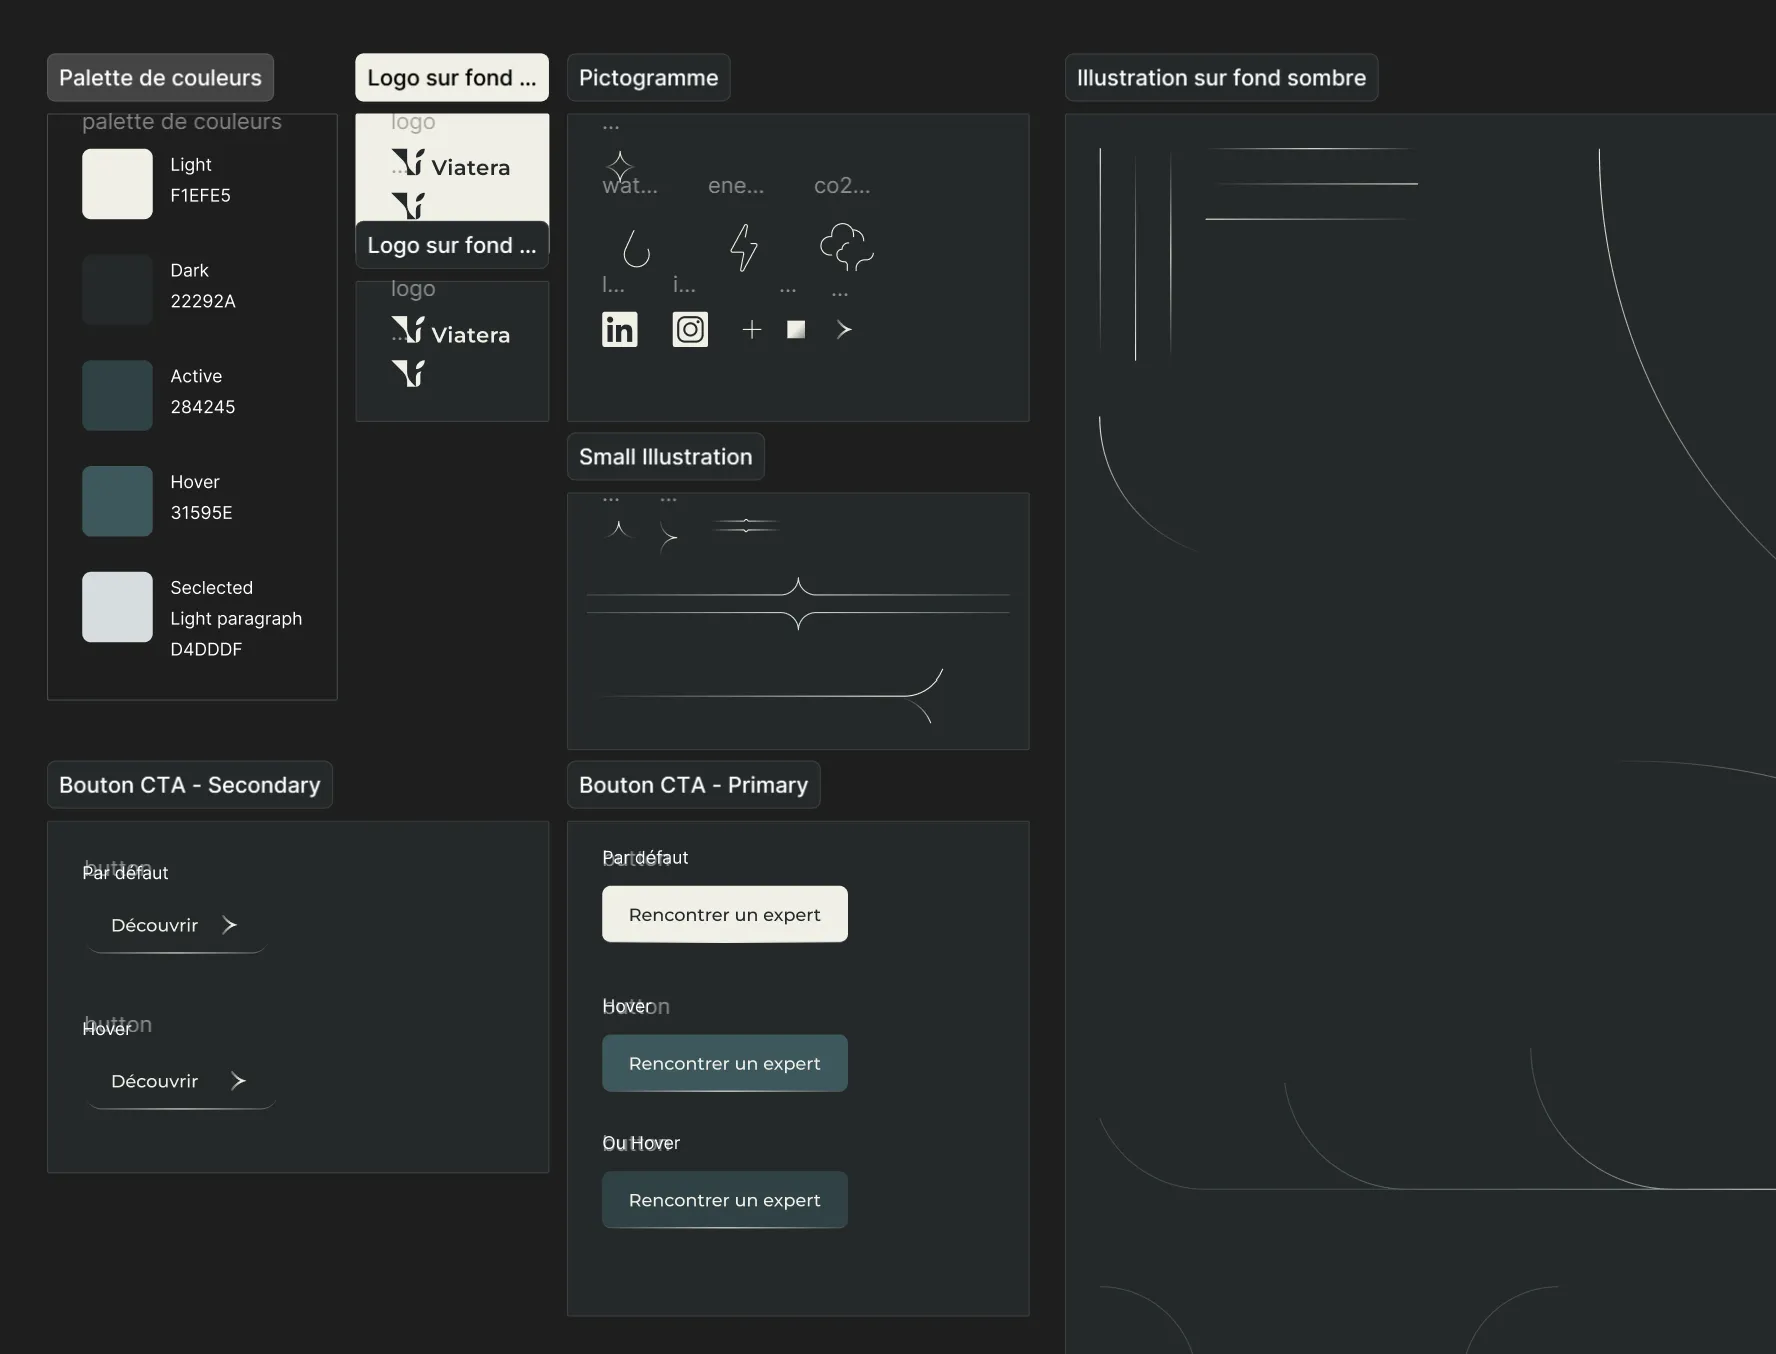Click the "22292A" hex code text
Viewport: 1776px width, 1354px height.
(203, 302)
